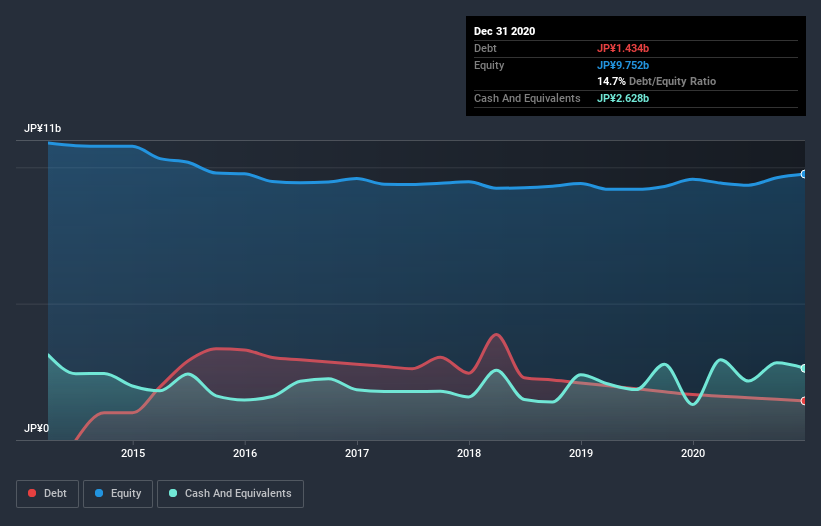Viewport: 821px width, 526px height.
Task: Click the 2020 x-axis label
Action: [x=693, y=453]
